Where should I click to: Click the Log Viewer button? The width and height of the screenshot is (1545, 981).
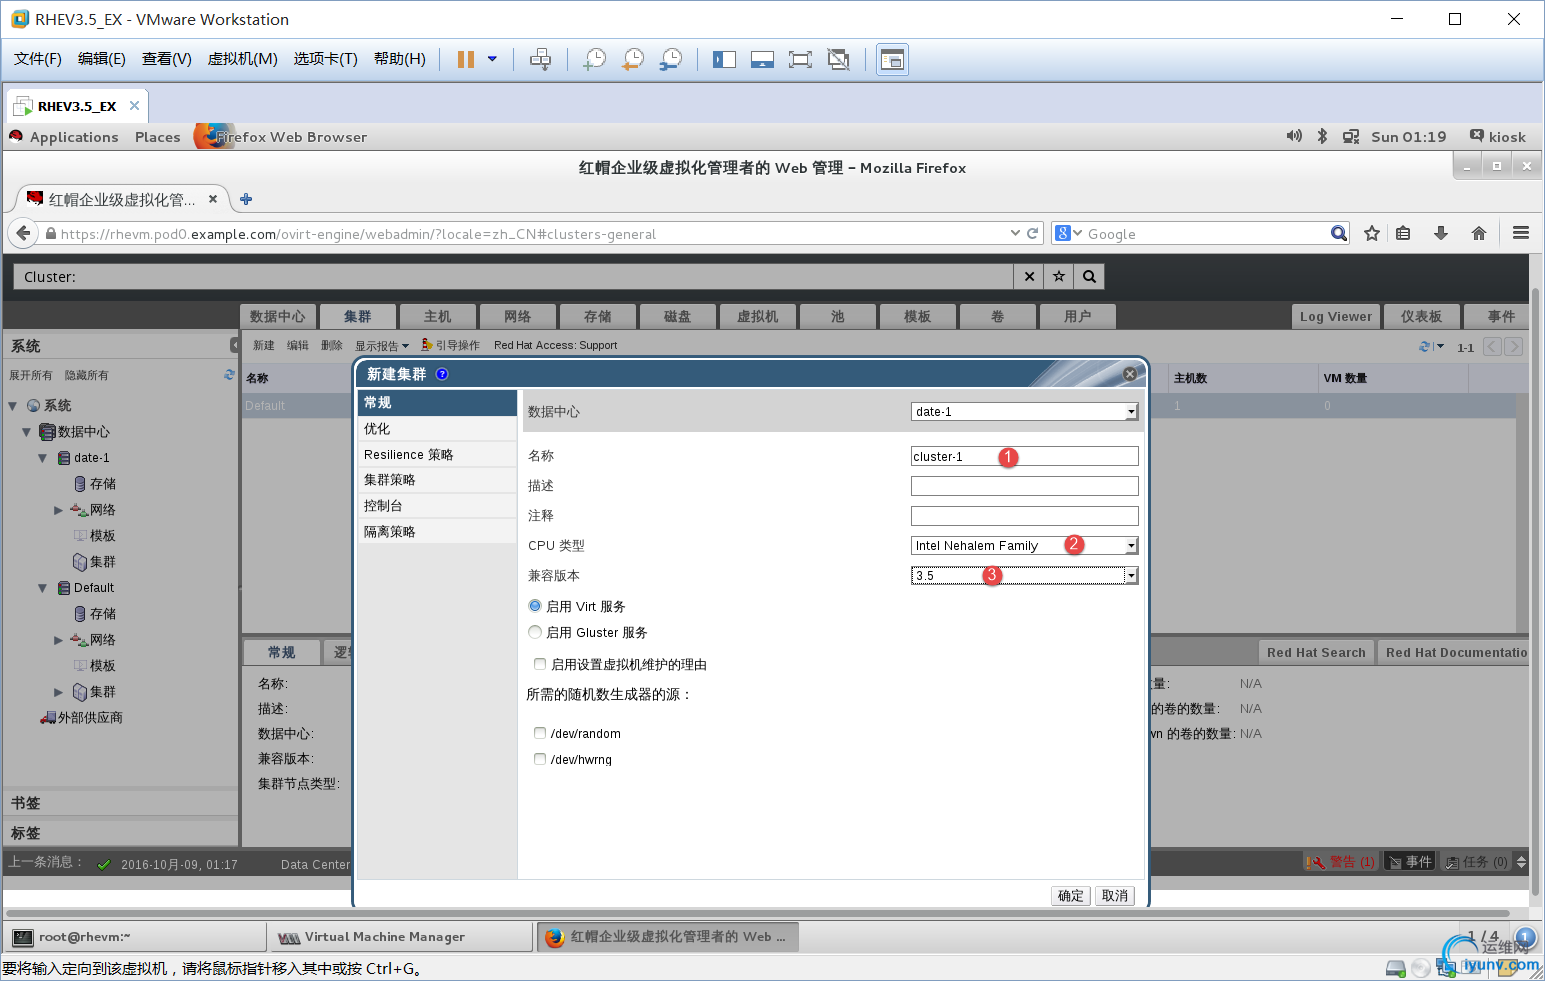tap(1336, 316)
